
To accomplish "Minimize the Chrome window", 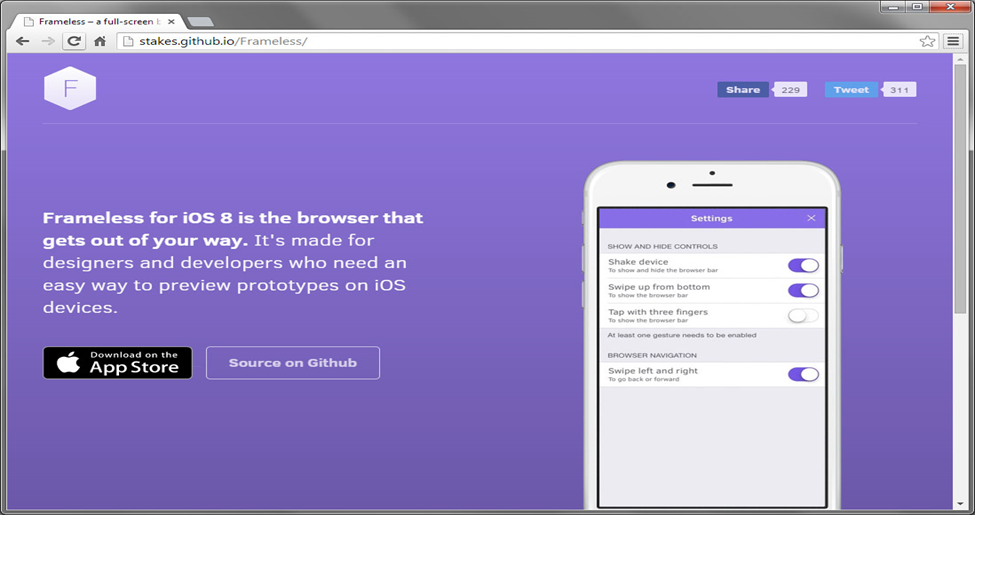I will click(893, 6).
